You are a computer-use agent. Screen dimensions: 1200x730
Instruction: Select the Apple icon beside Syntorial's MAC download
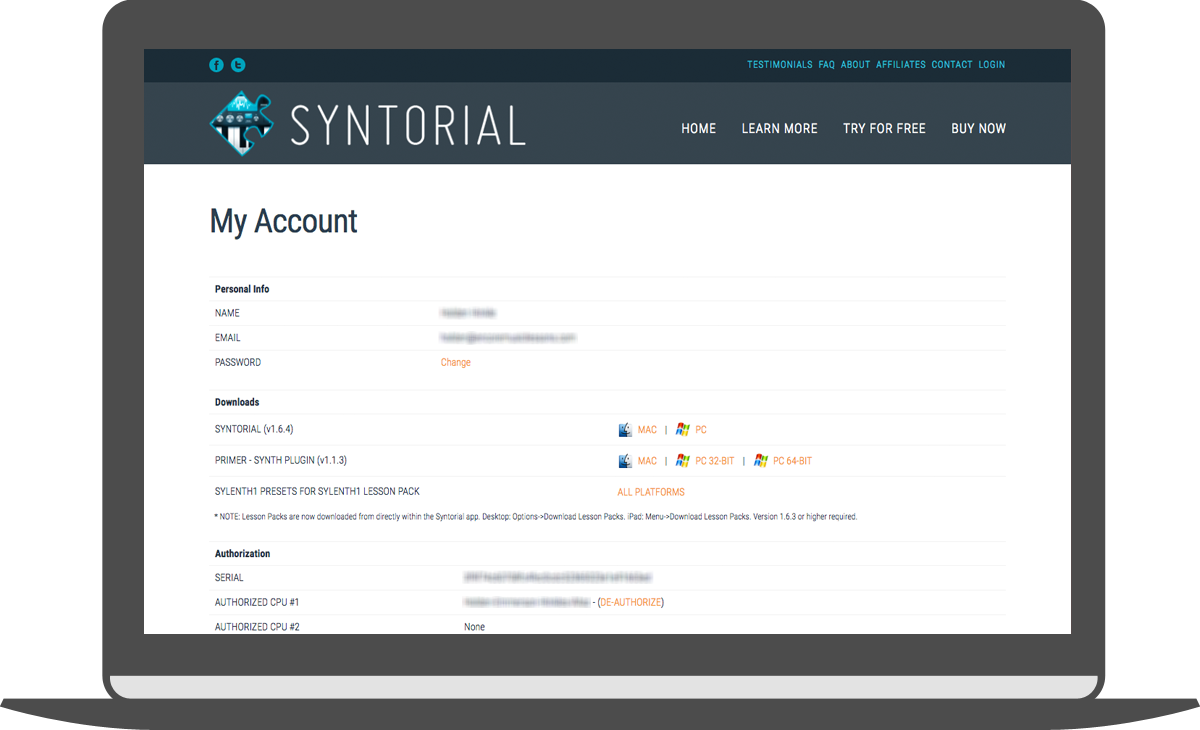(x=625, y=429)
